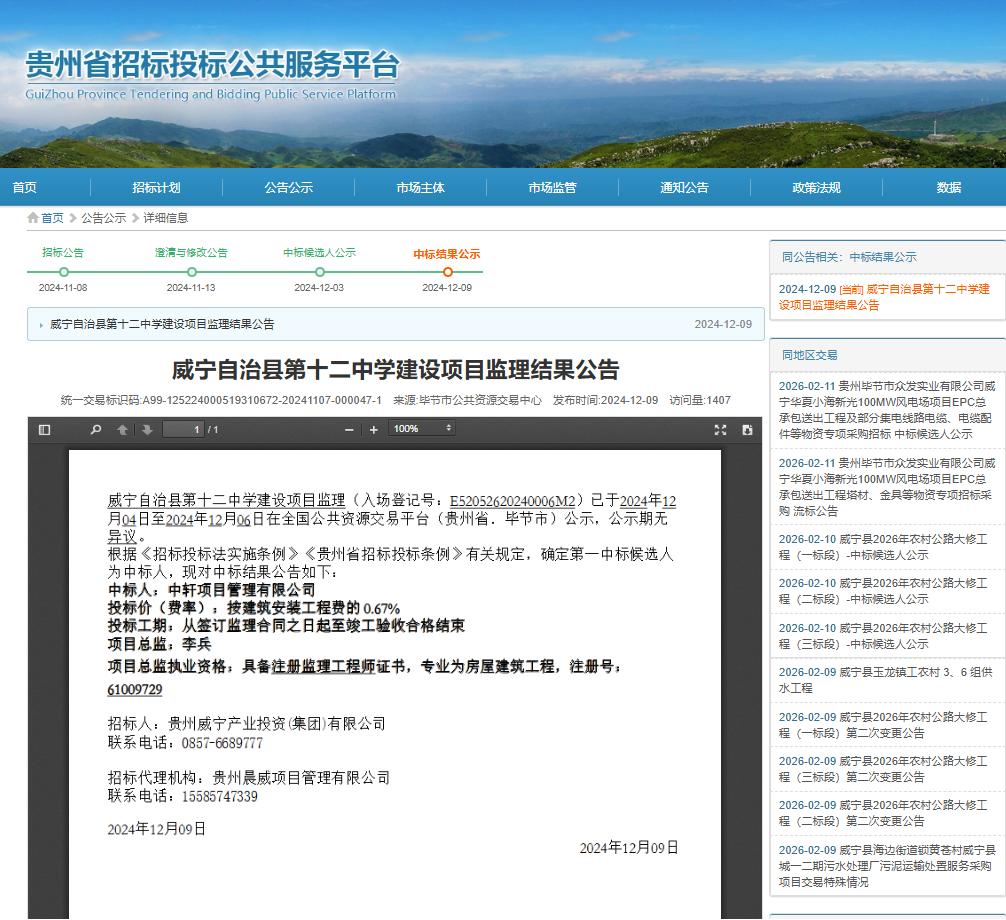Select the 招标公告 timeline step
This screenshot has height=920, width=1006.
click(63, 271)
